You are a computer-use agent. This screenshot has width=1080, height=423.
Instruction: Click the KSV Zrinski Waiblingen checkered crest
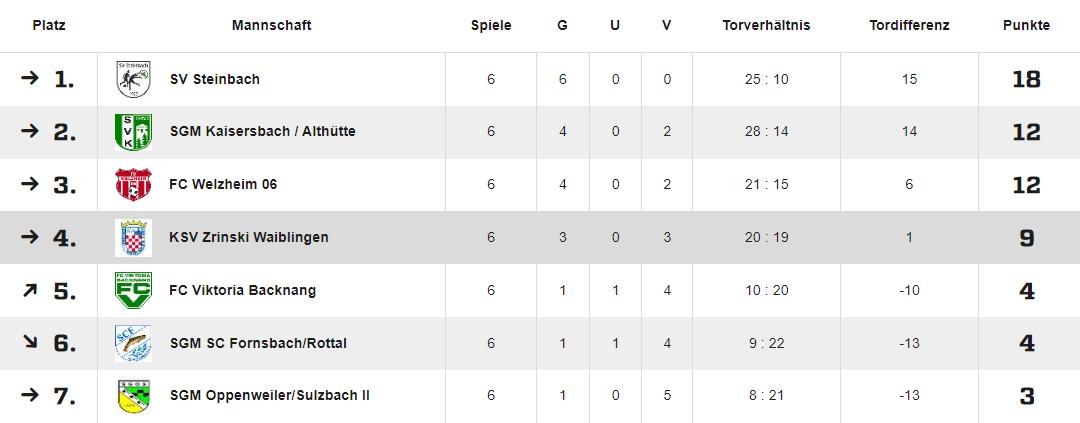click(133, 238)
